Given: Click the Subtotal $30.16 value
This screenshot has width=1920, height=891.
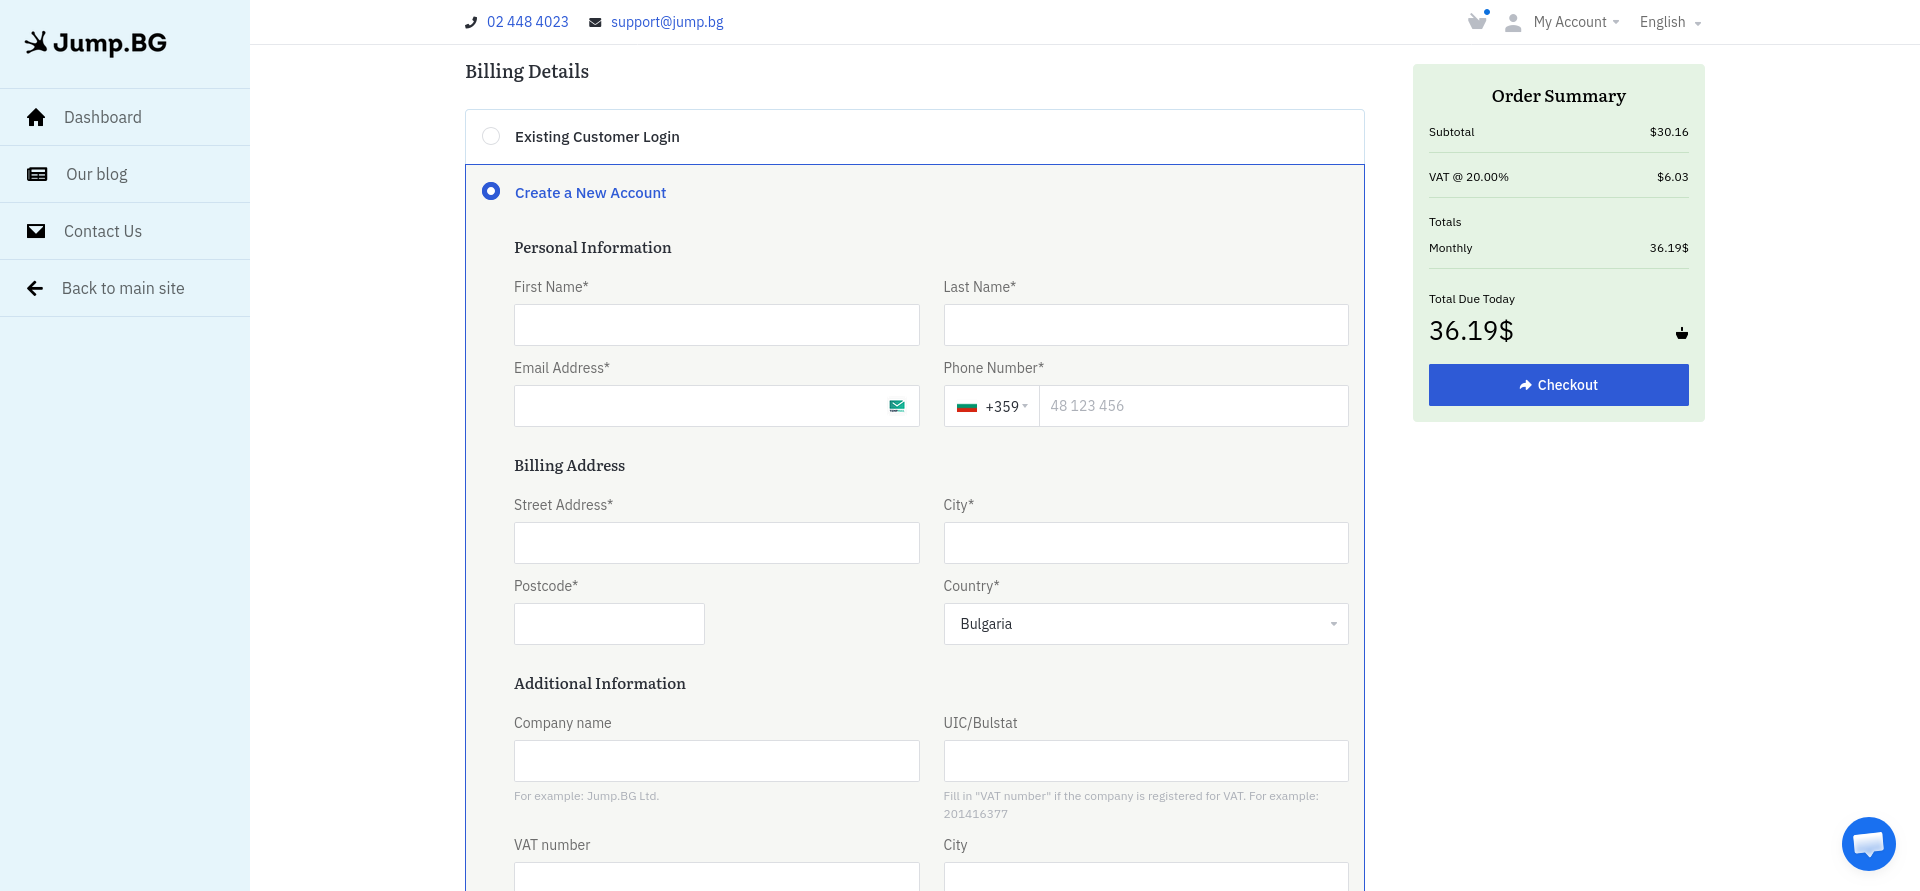Looking at the screenshot, I should coord(1669,132).
